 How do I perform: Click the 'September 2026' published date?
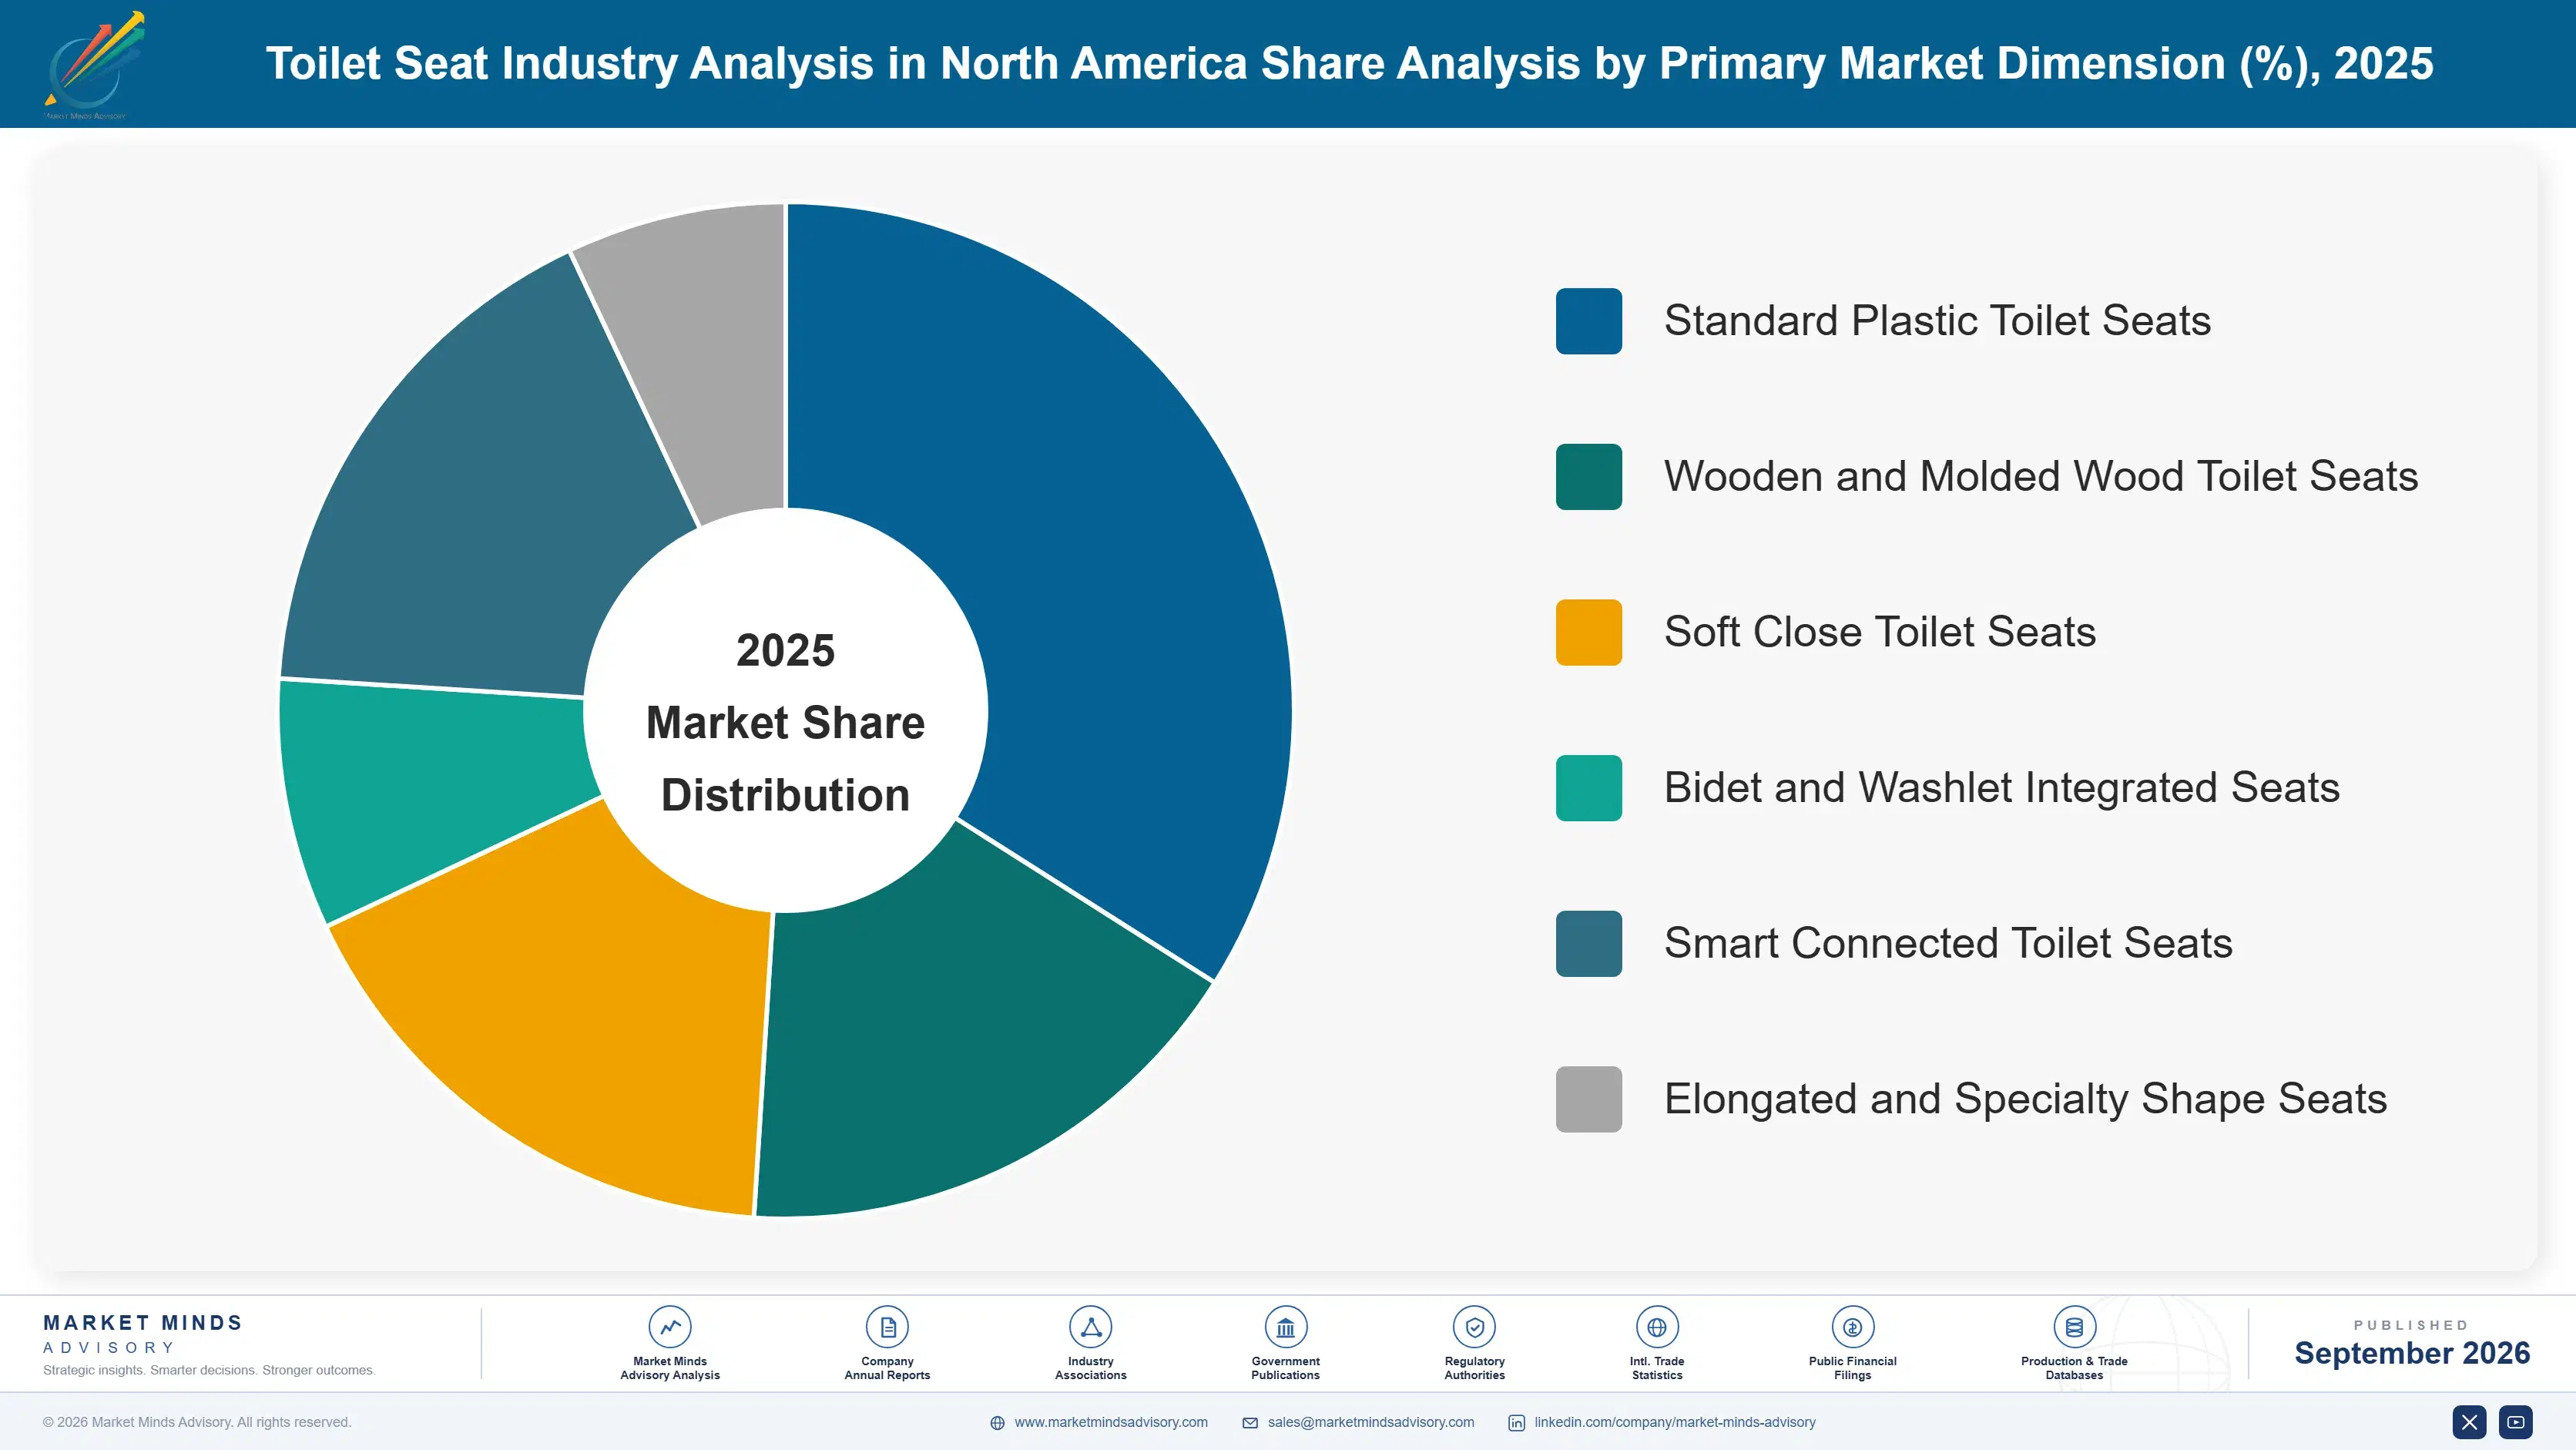pyautogui.click(x=2411, y=1353)
